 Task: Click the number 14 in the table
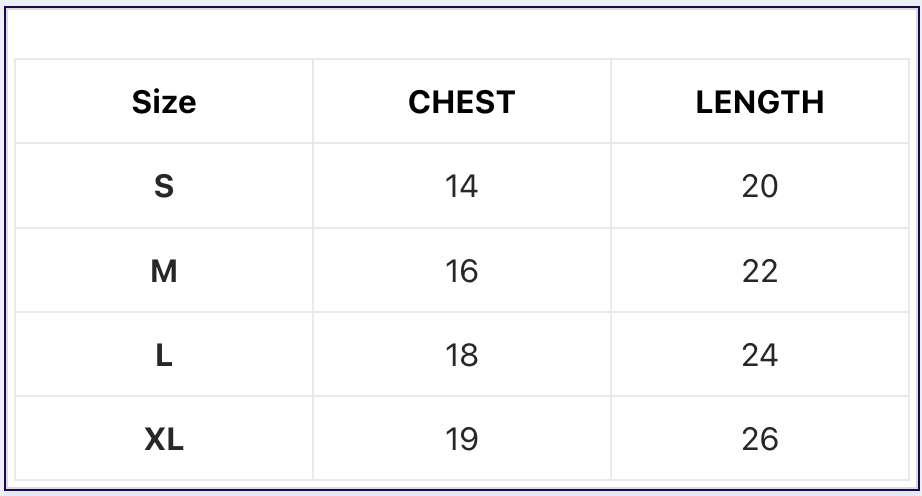click(462, 186)
